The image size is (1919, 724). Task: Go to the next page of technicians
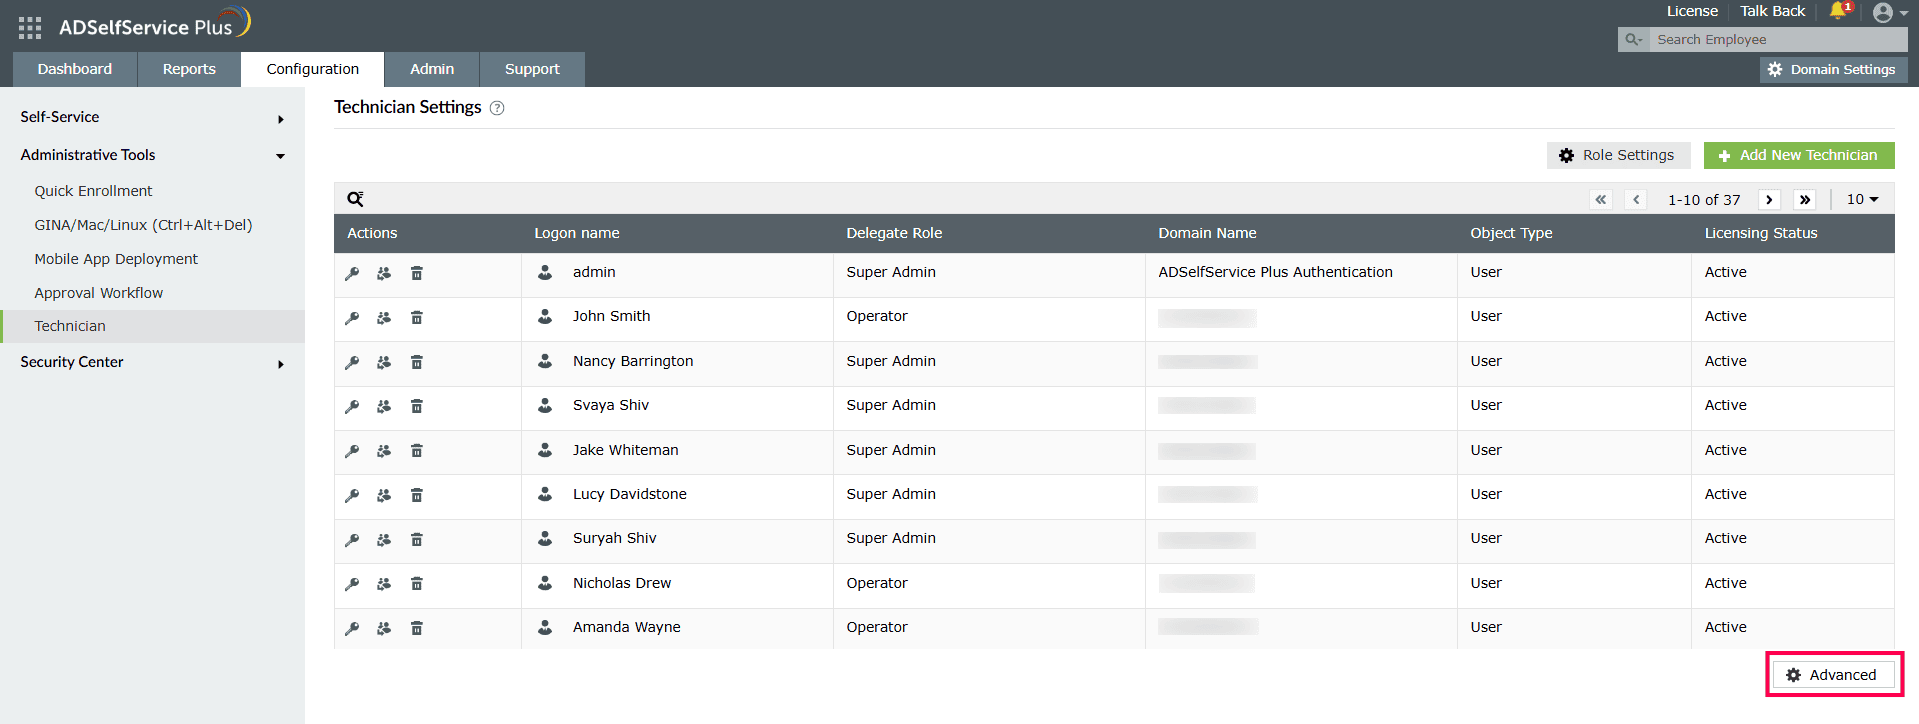1769,199
